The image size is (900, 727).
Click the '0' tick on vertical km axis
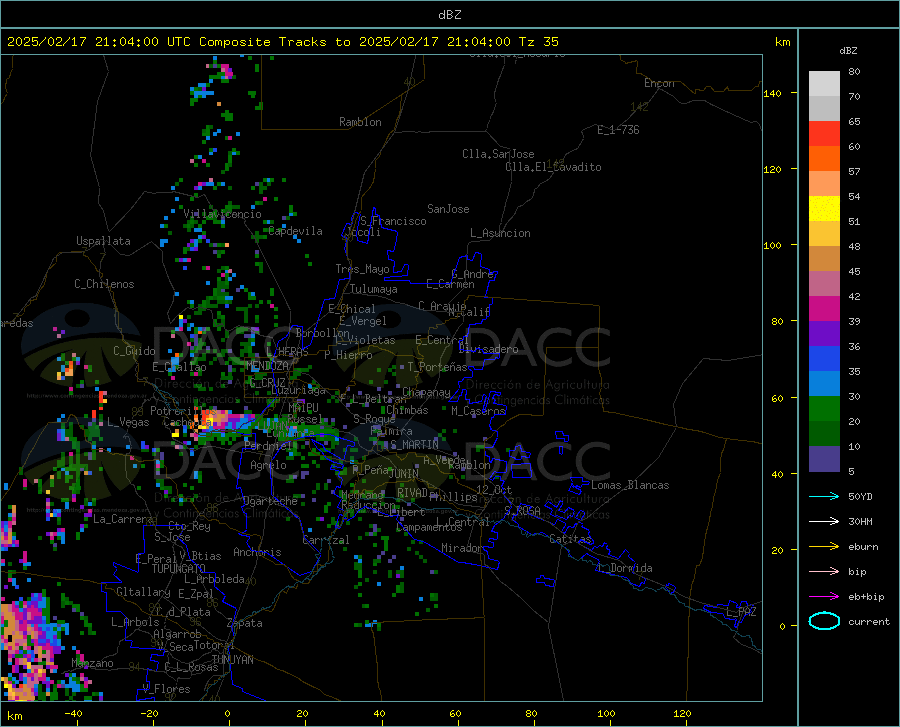[782, 626]
